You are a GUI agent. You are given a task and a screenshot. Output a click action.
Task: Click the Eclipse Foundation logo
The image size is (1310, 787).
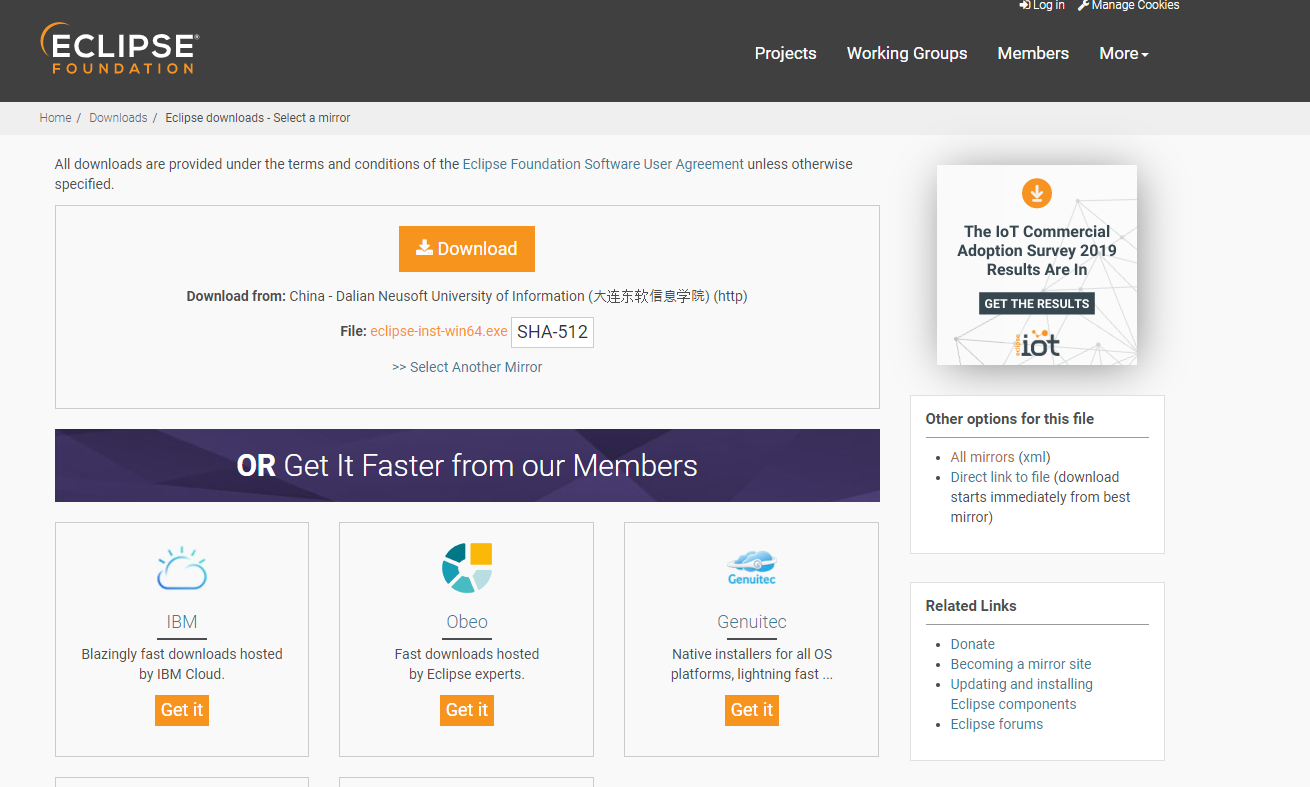coord(120,49)
